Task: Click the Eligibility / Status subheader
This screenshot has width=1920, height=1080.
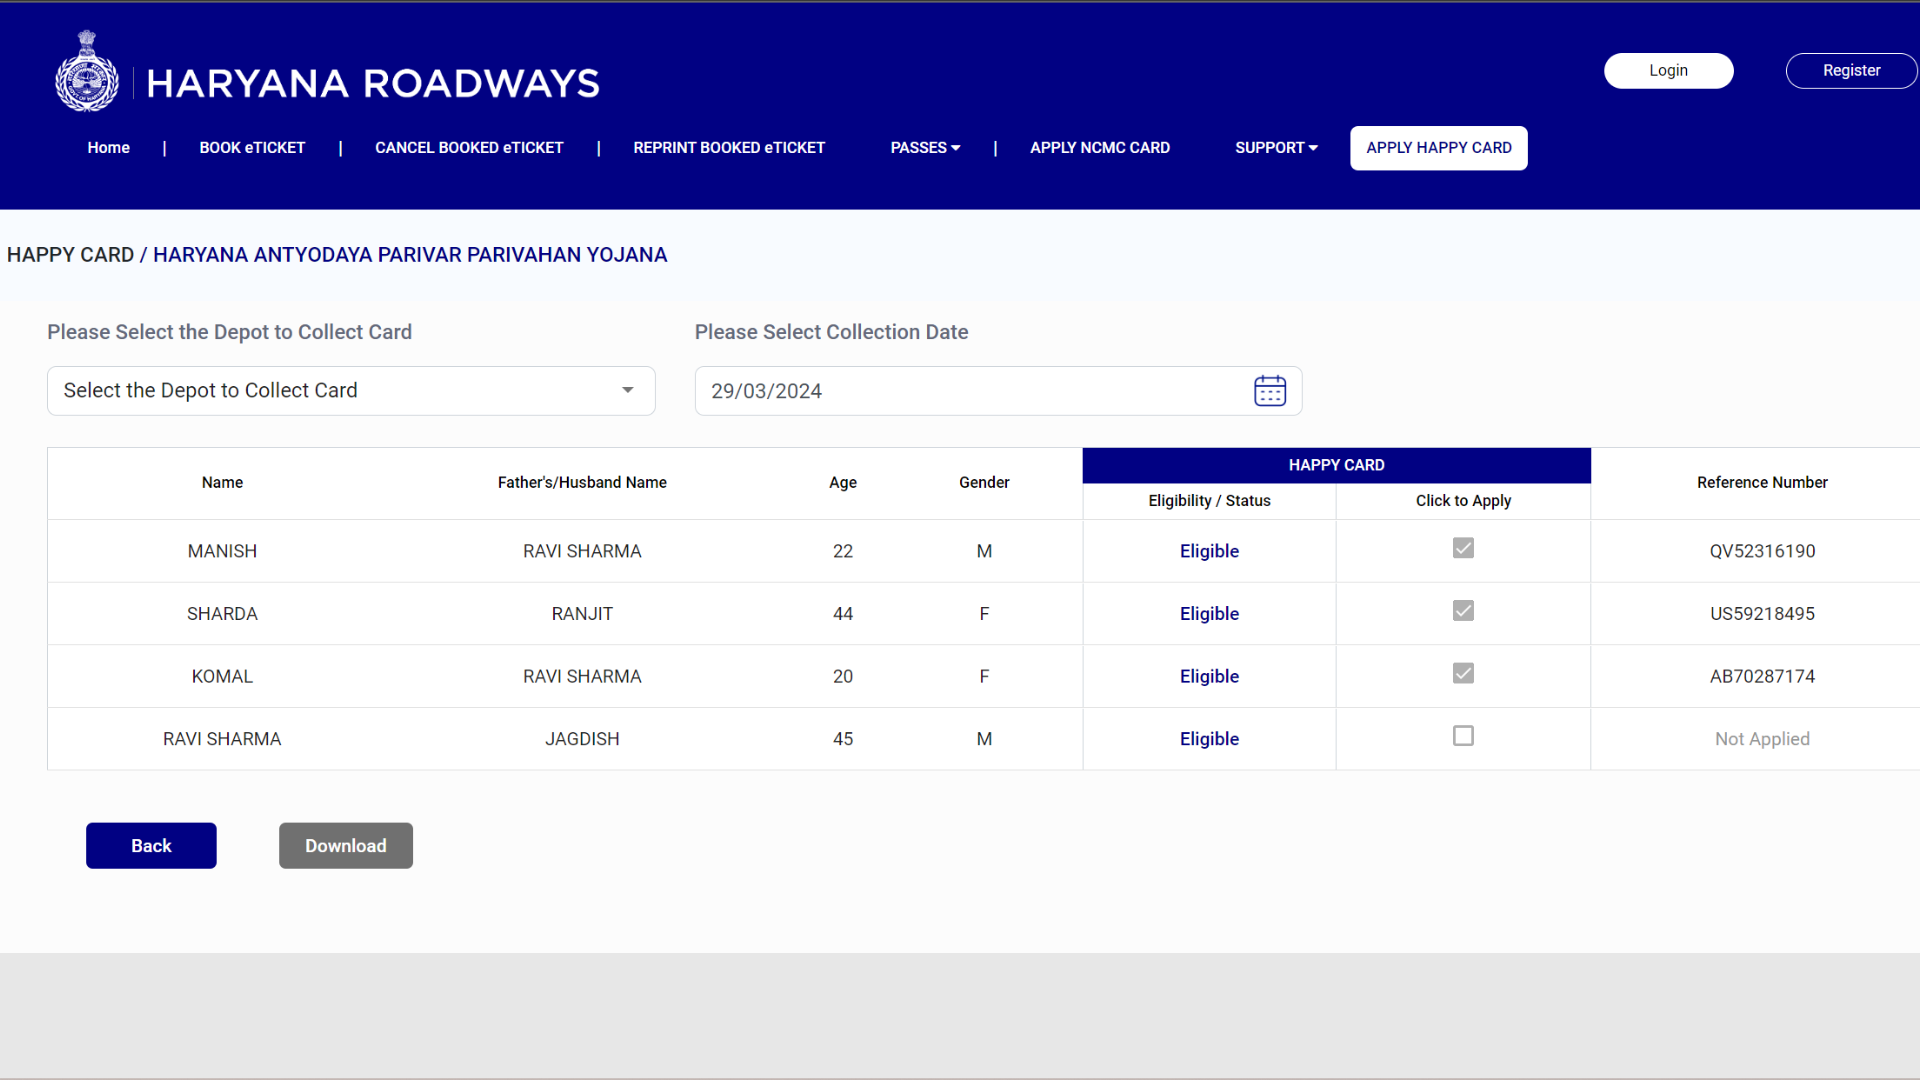Action: click(1209, 501)
